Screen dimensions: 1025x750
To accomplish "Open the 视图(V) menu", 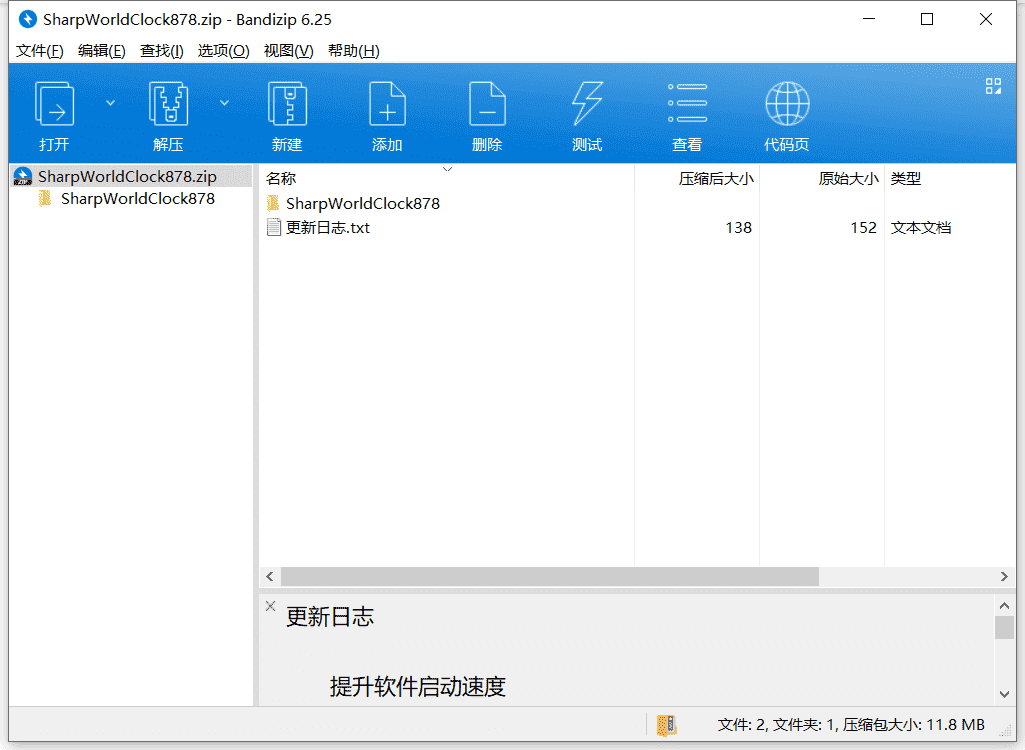I will click(x=288, y=51).
